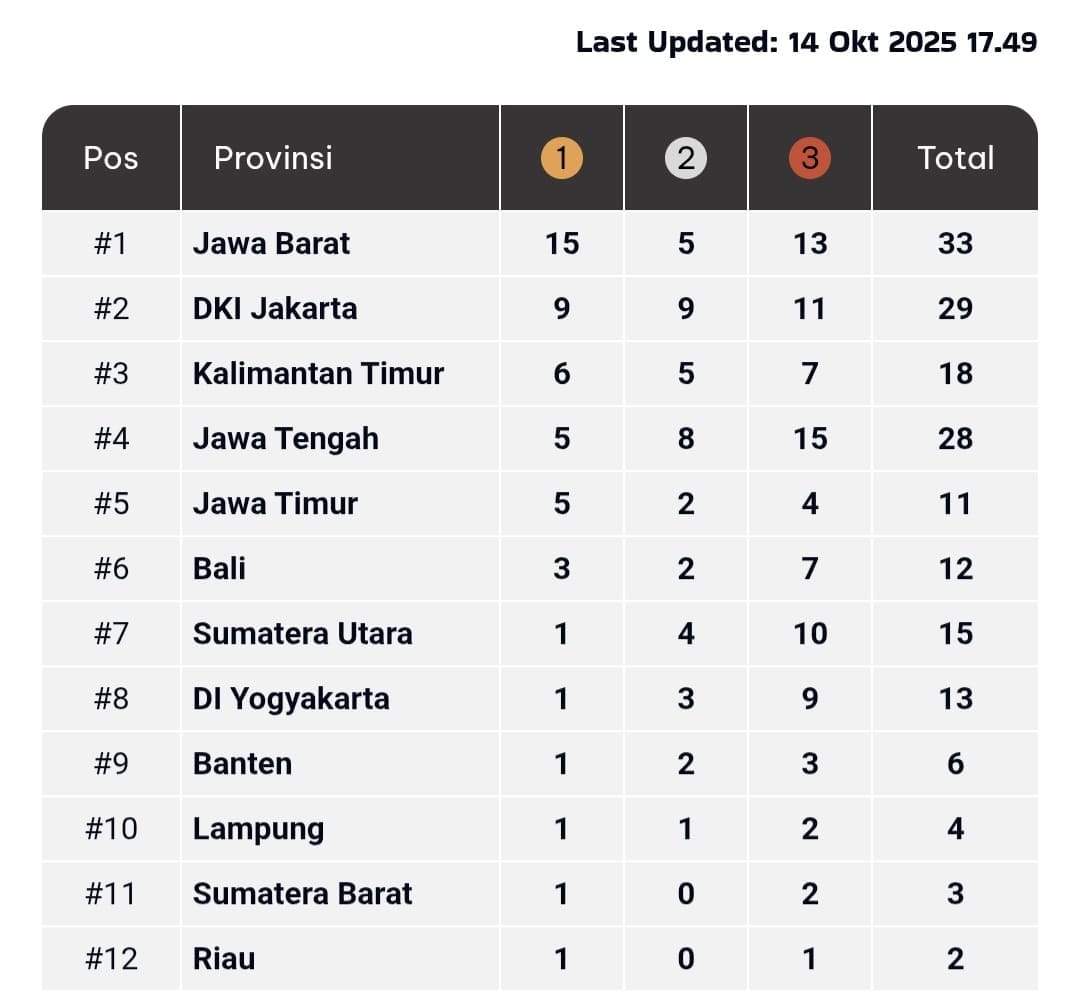
Task: Click Jawa Barat's total of 33
Action: pyautogui.click(x=955, y=243)
